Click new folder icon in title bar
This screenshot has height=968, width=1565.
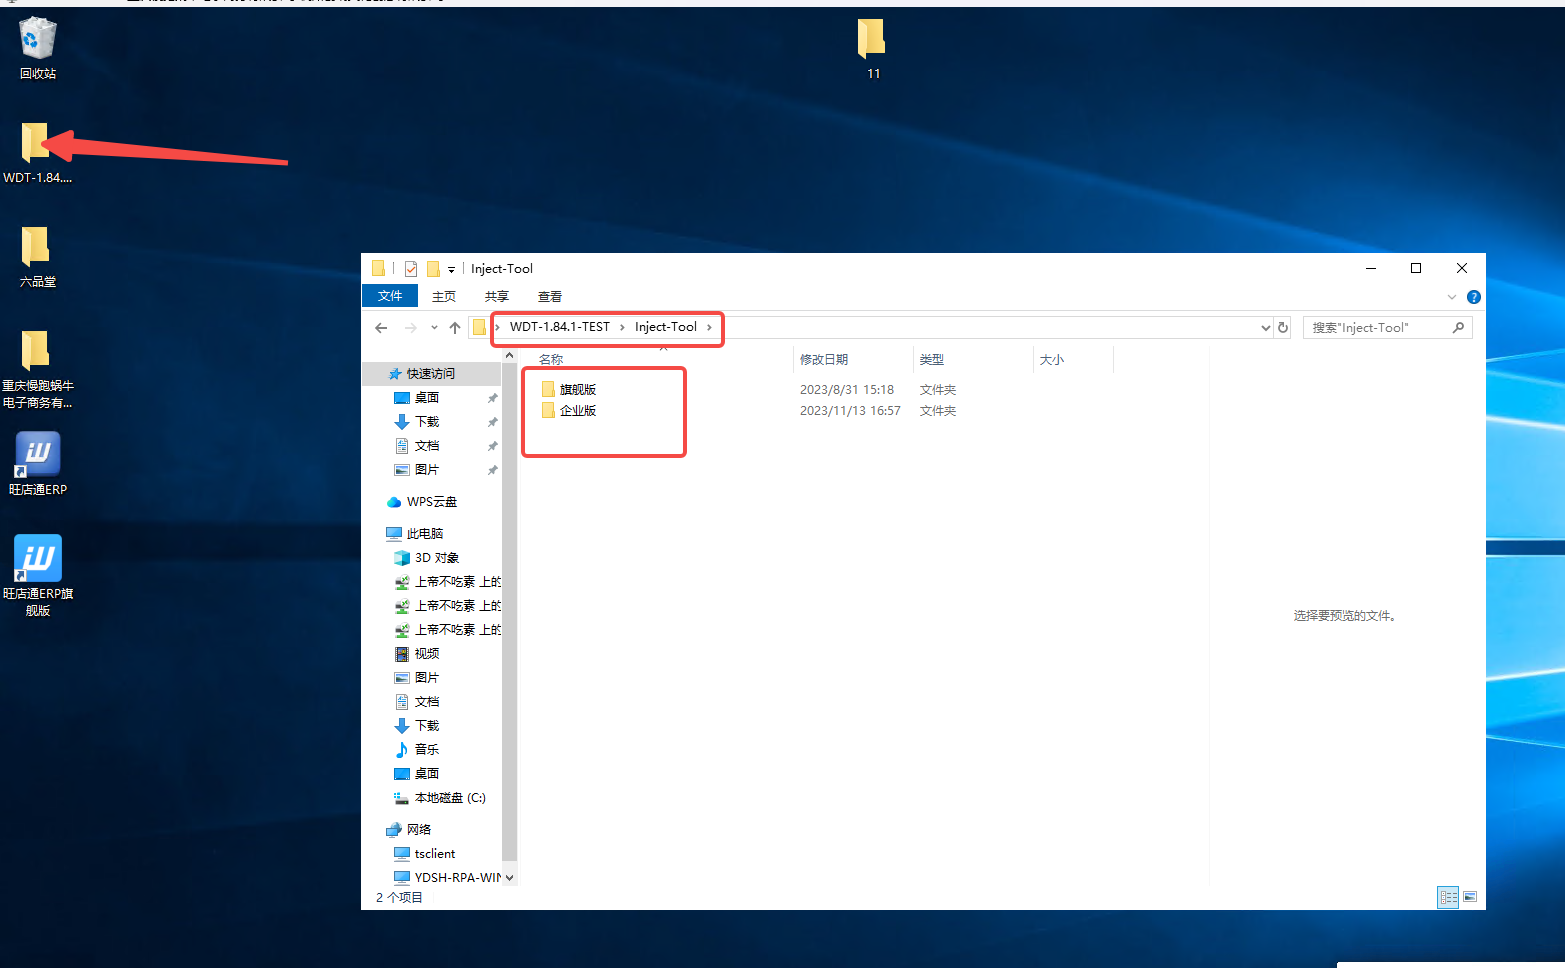[433, 269]
